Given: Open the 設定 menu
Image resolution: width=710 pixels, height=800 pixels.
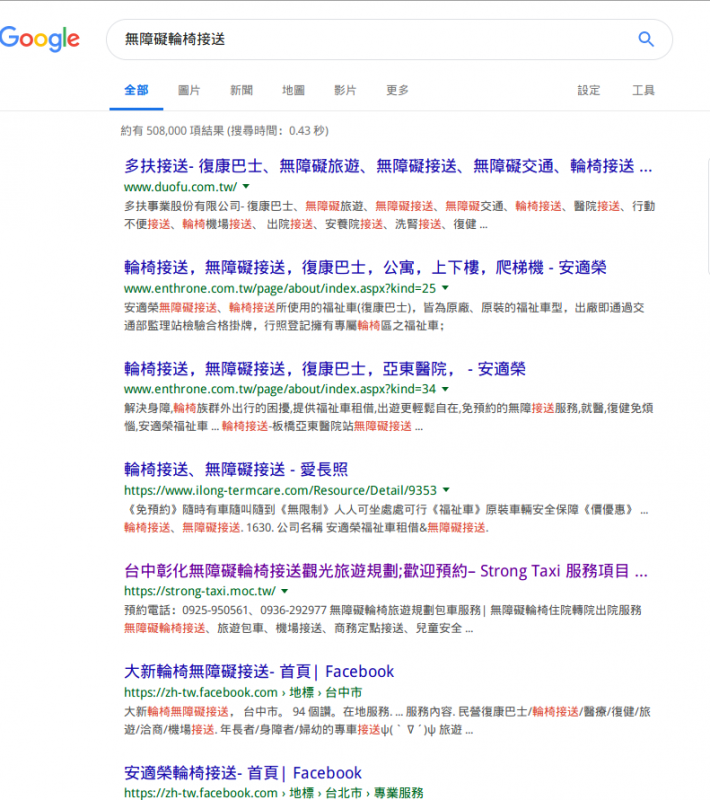Looking at the screenshot, I should click(x=589, y=90).
